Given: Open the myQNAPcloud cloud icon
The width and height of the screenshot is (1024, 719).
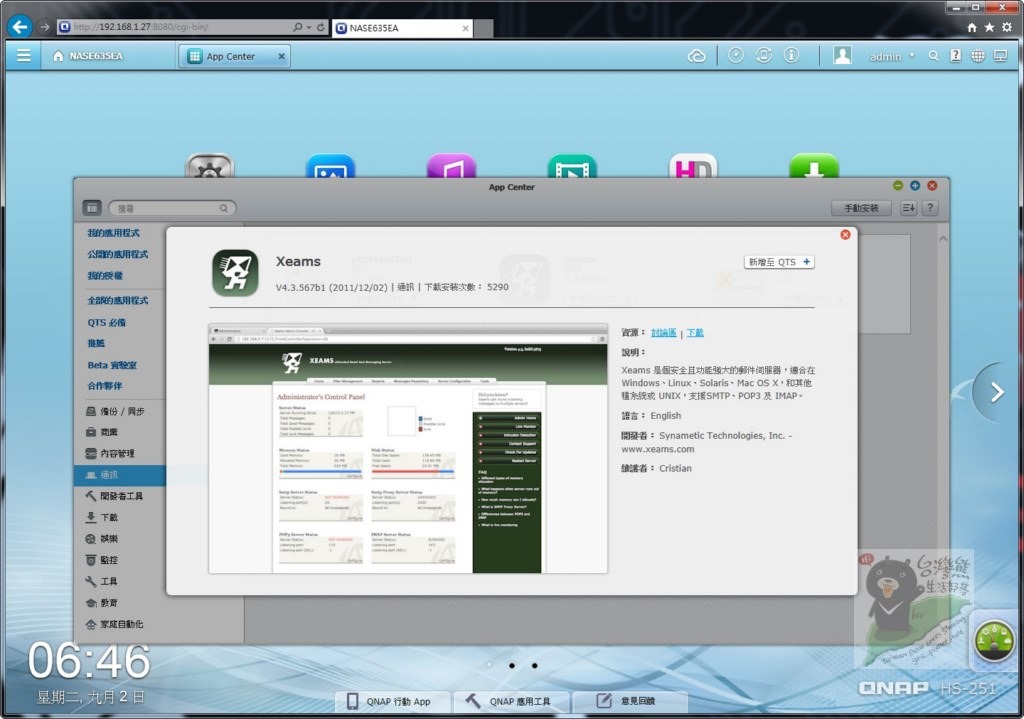Looking at the screenshot, I should [x=697, y=56].
